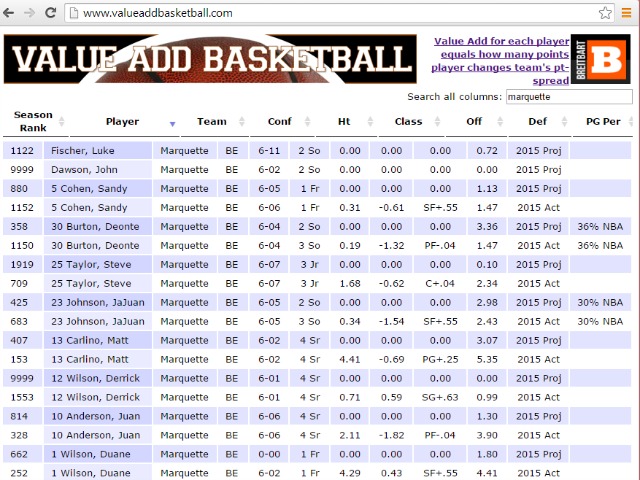Screen dimensions: 640x480
Task: Click value '2.98' in rank 425 row
Action: click(487, 302)
